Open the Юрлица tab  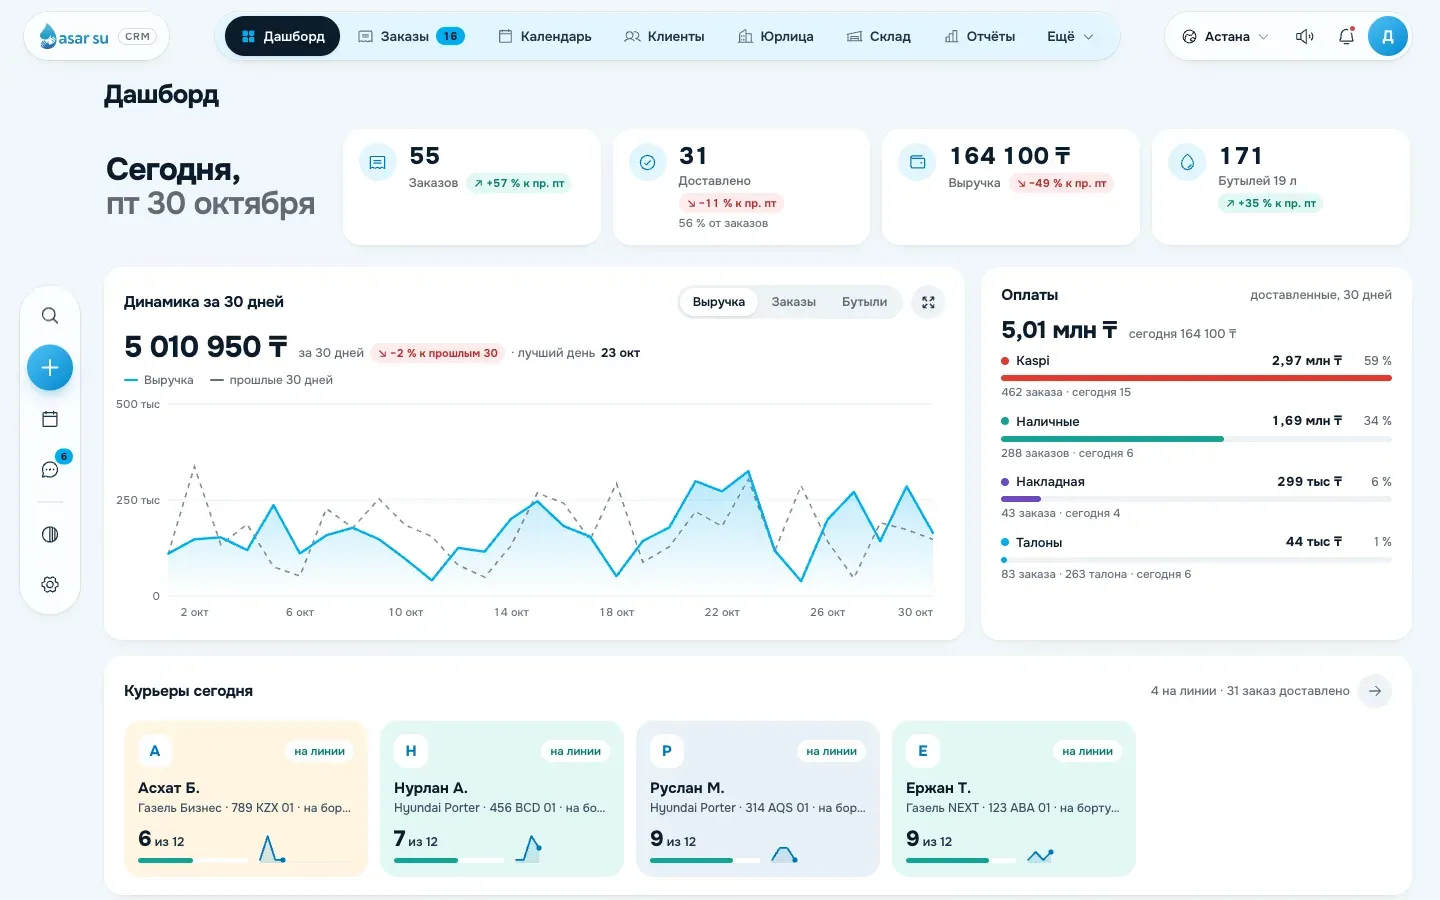775,37
